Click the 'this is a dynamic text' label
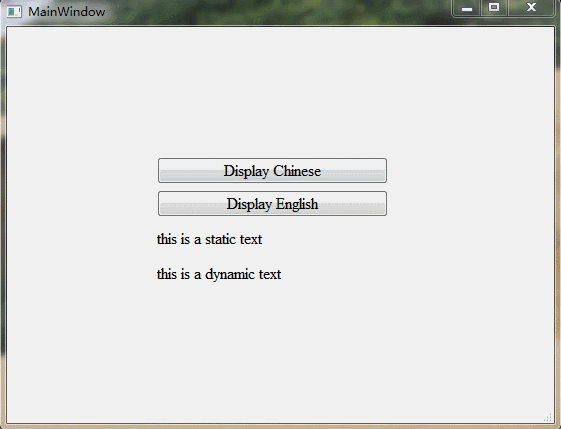The width and height of the screenshot is (561, 429). (x=219, y=274)
